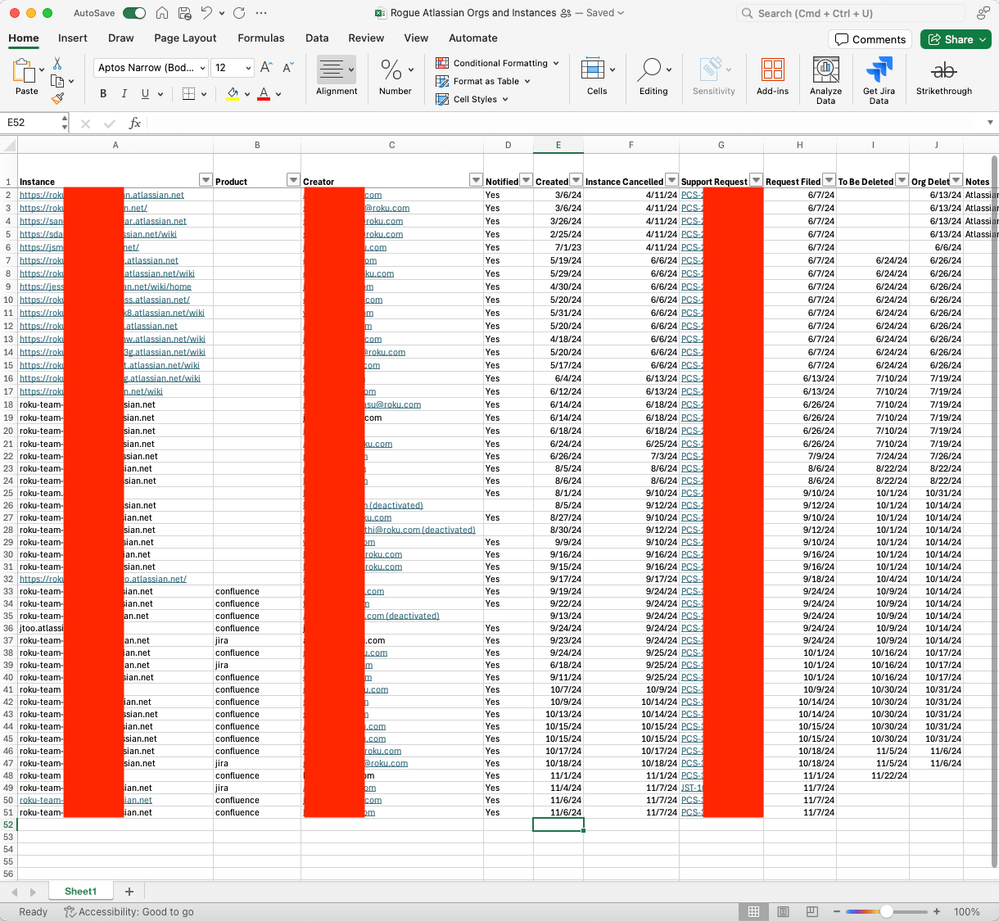The image size is (999, 921).
Task: Expand the formula bar chevron
Action: 990,122
